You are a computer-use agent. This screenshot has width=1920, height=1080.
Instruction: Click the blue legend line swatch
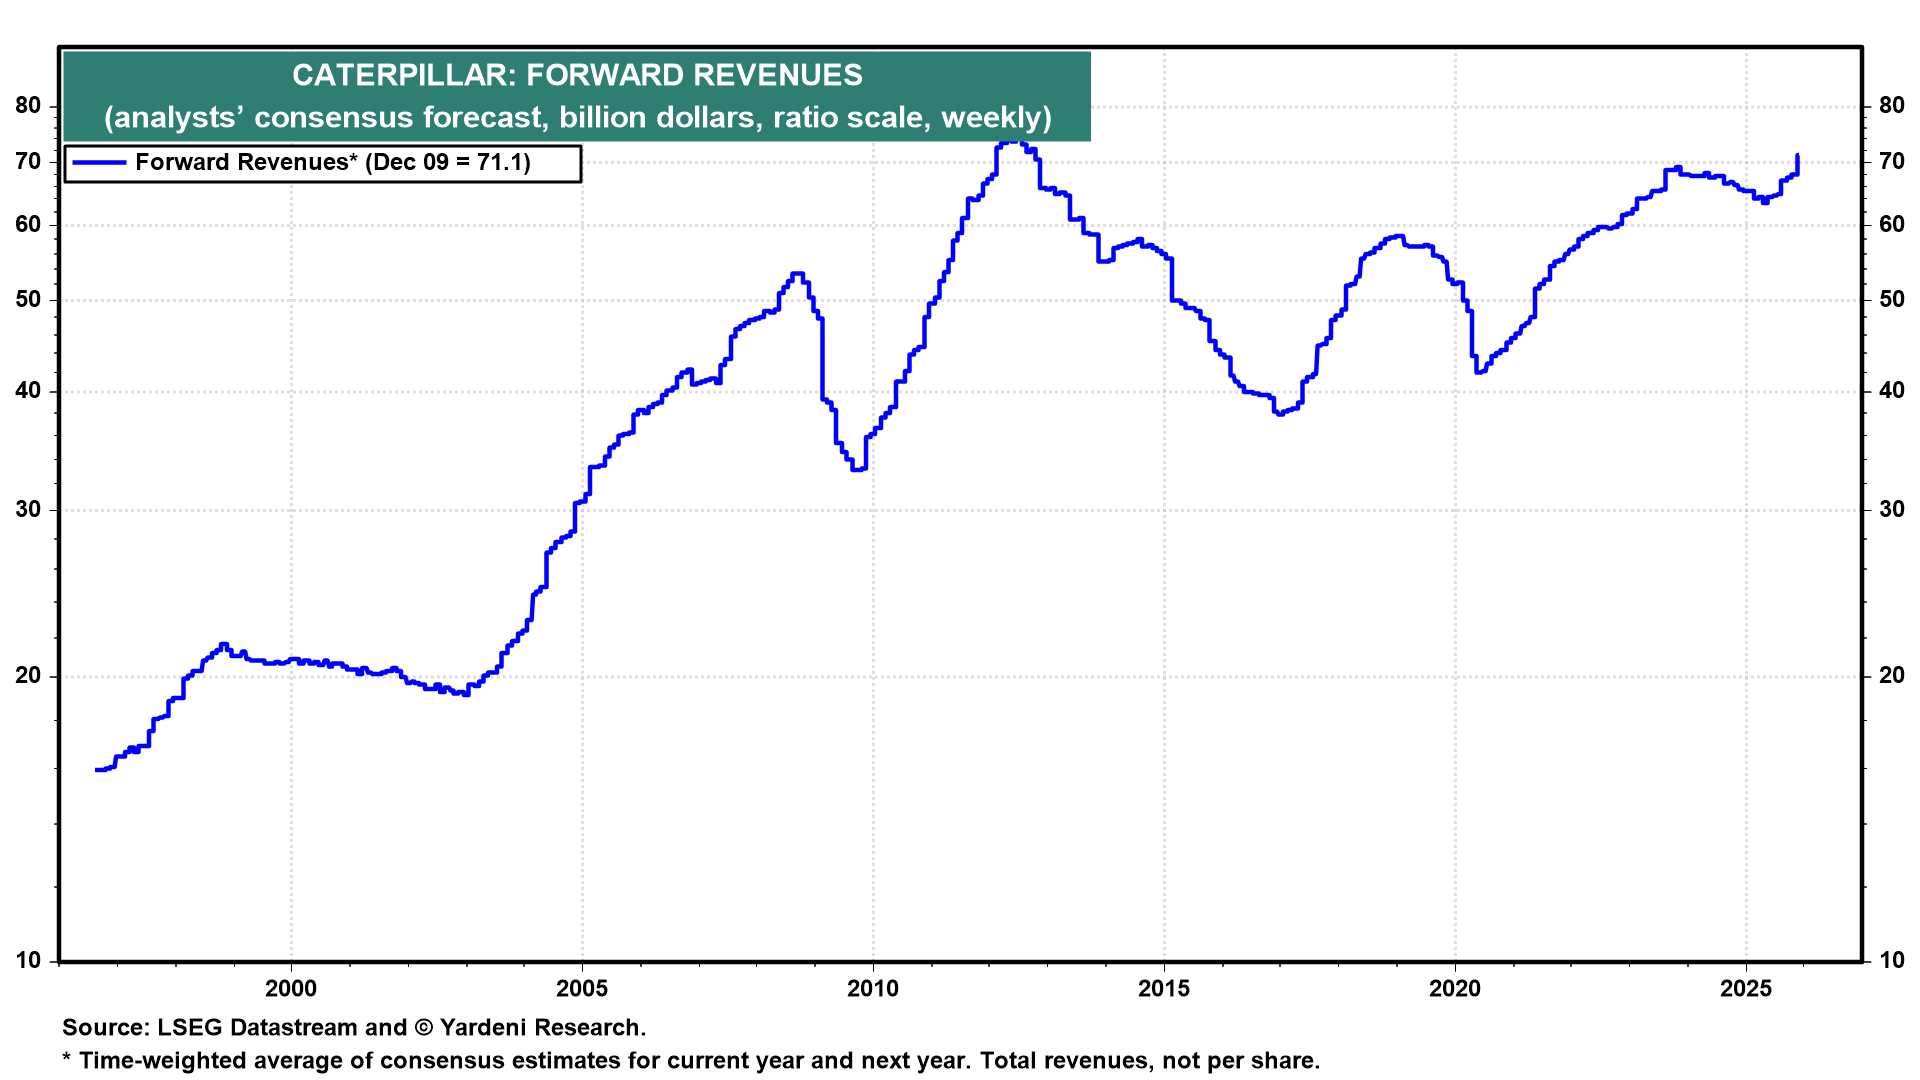[x=99, y=163]
